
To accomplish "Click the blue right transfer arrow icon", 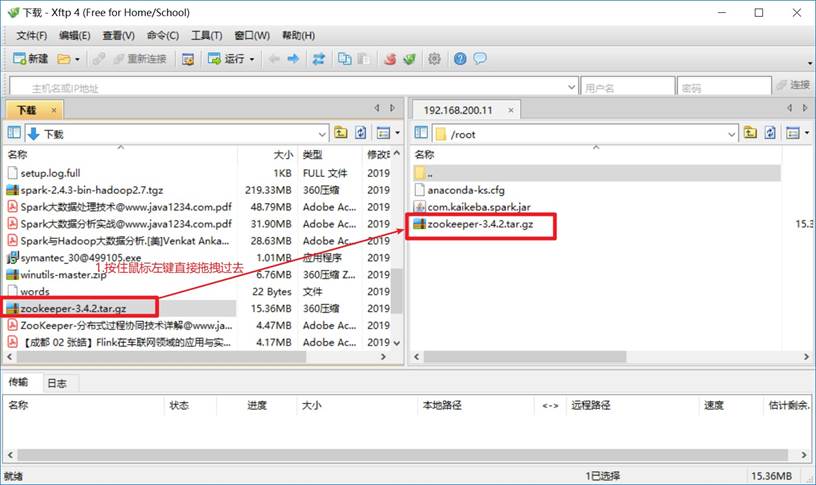I will 294,59.
